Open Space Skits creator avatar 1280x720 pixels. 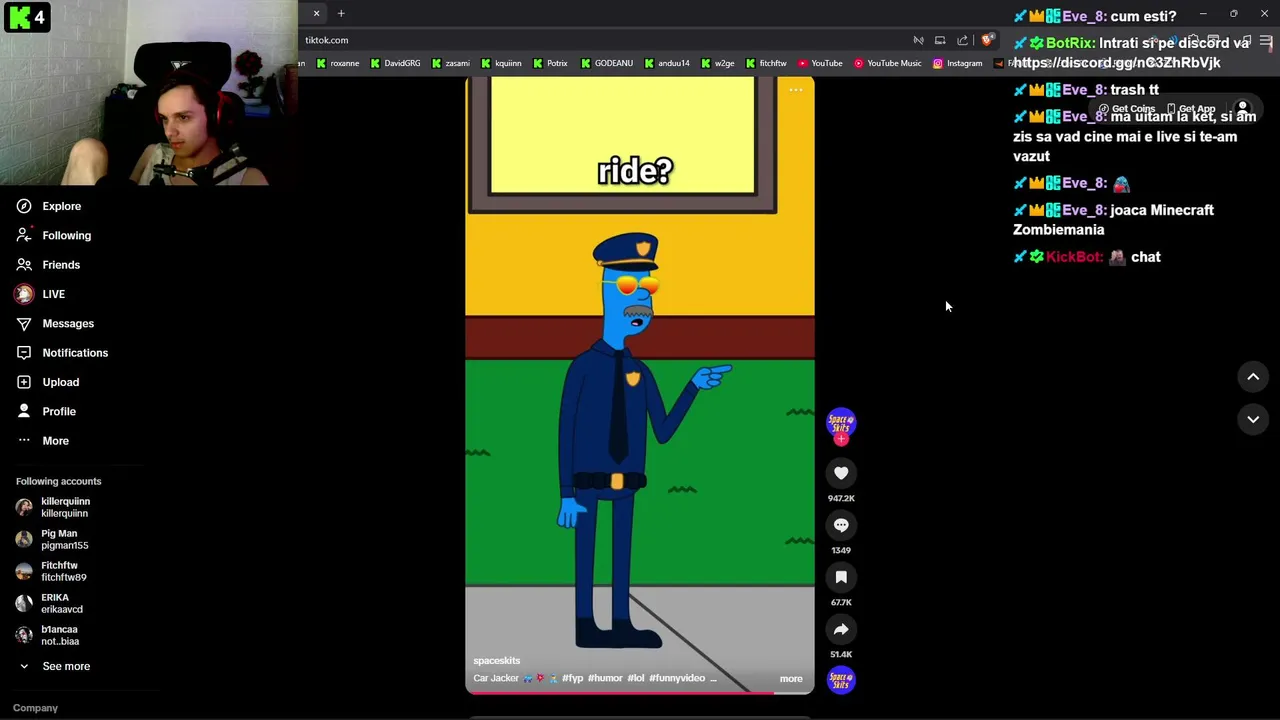(x=841, y=422)
